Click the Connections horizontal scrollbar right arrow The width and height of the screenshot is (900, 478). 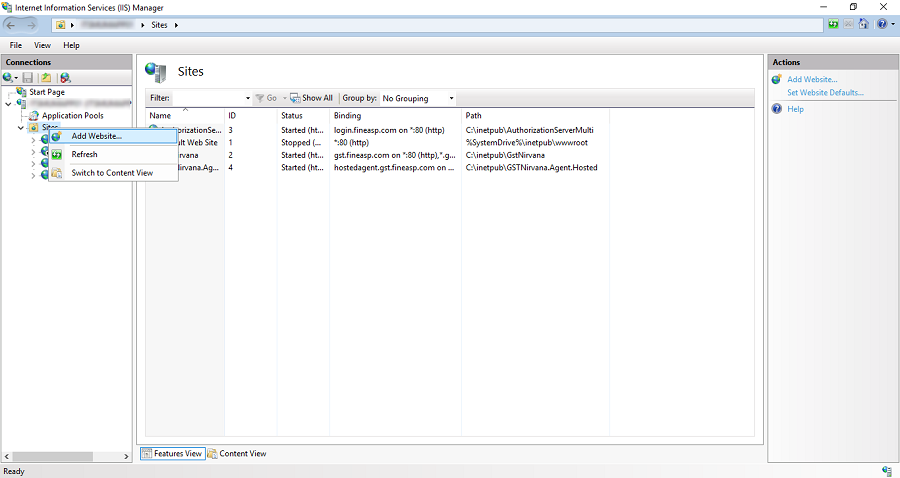point(126,457)
